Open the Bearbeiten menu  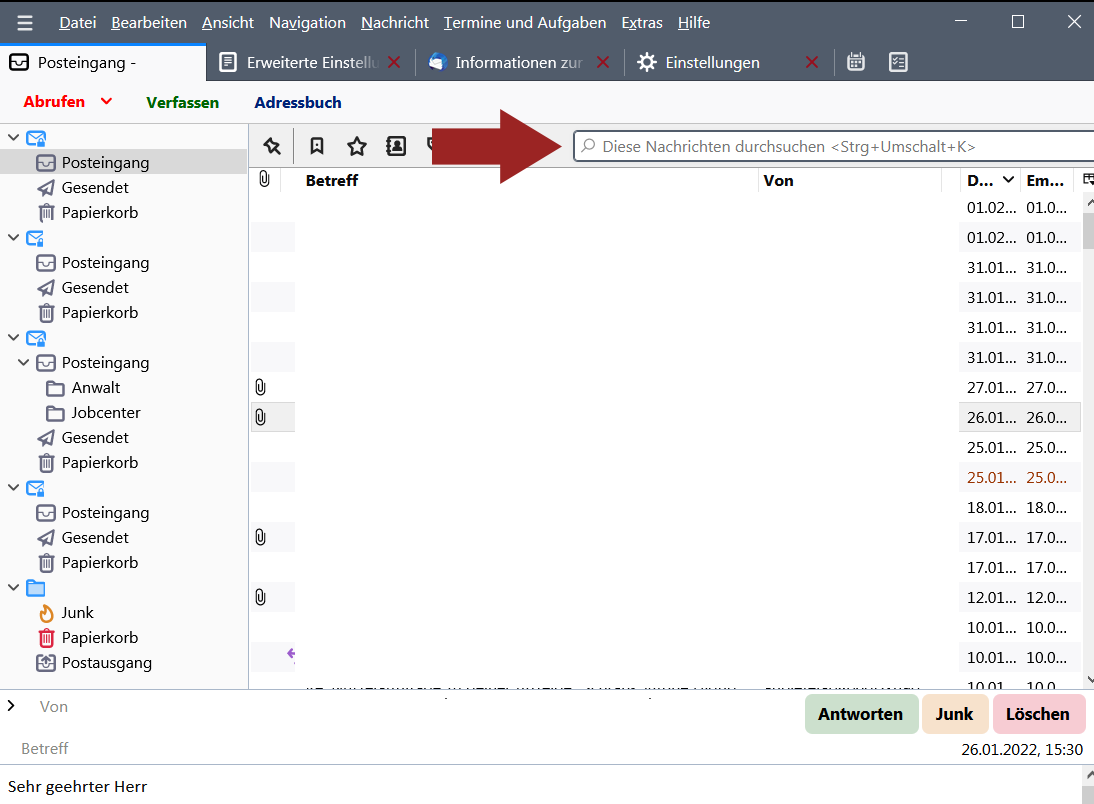click(149, 23)
